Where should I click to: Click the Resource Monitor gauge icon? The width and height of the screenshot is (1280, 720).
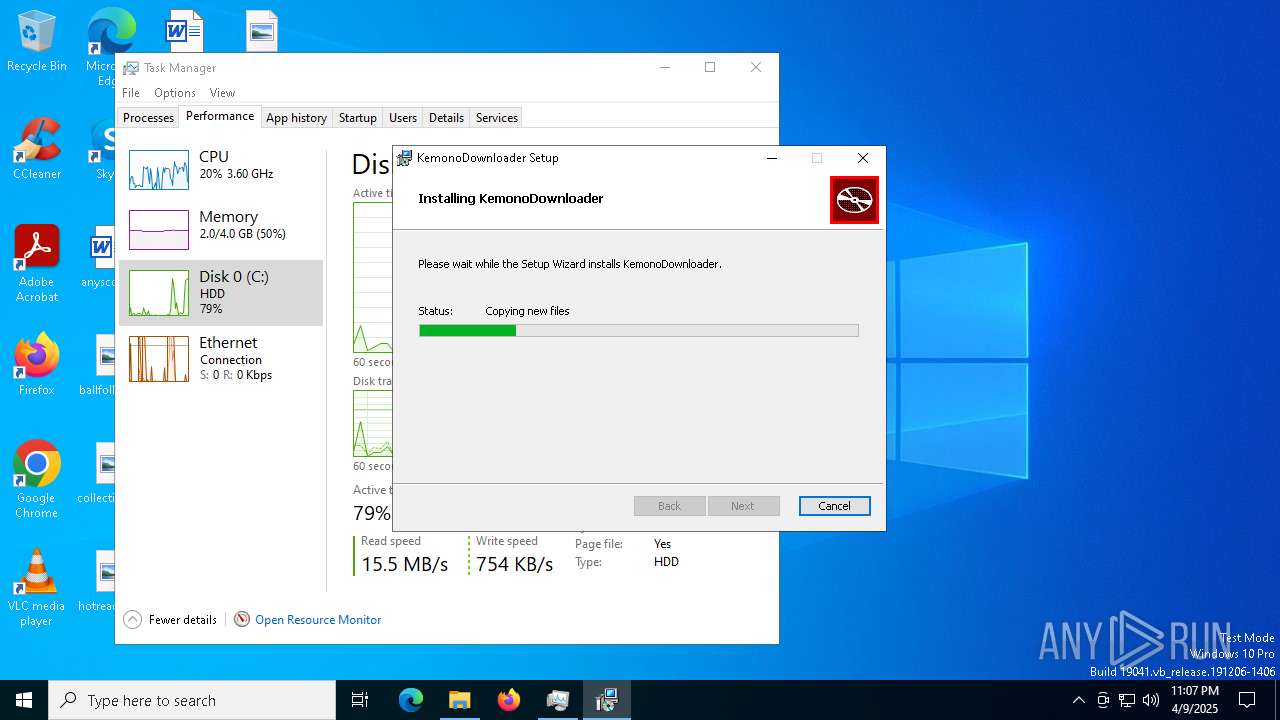click(x=242, y=620)
